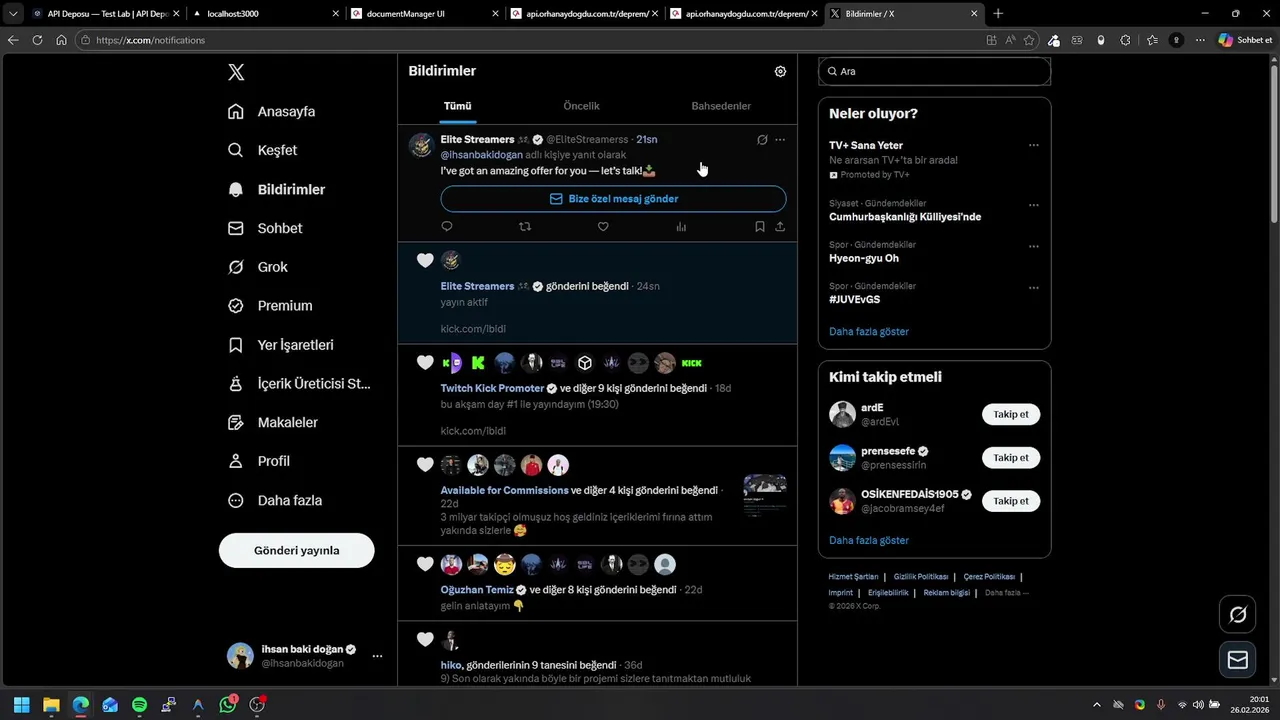Viewport: 1280px width, 720px height.
Task: Open Hizmet Şartları footer link
Action: [853, 577]
